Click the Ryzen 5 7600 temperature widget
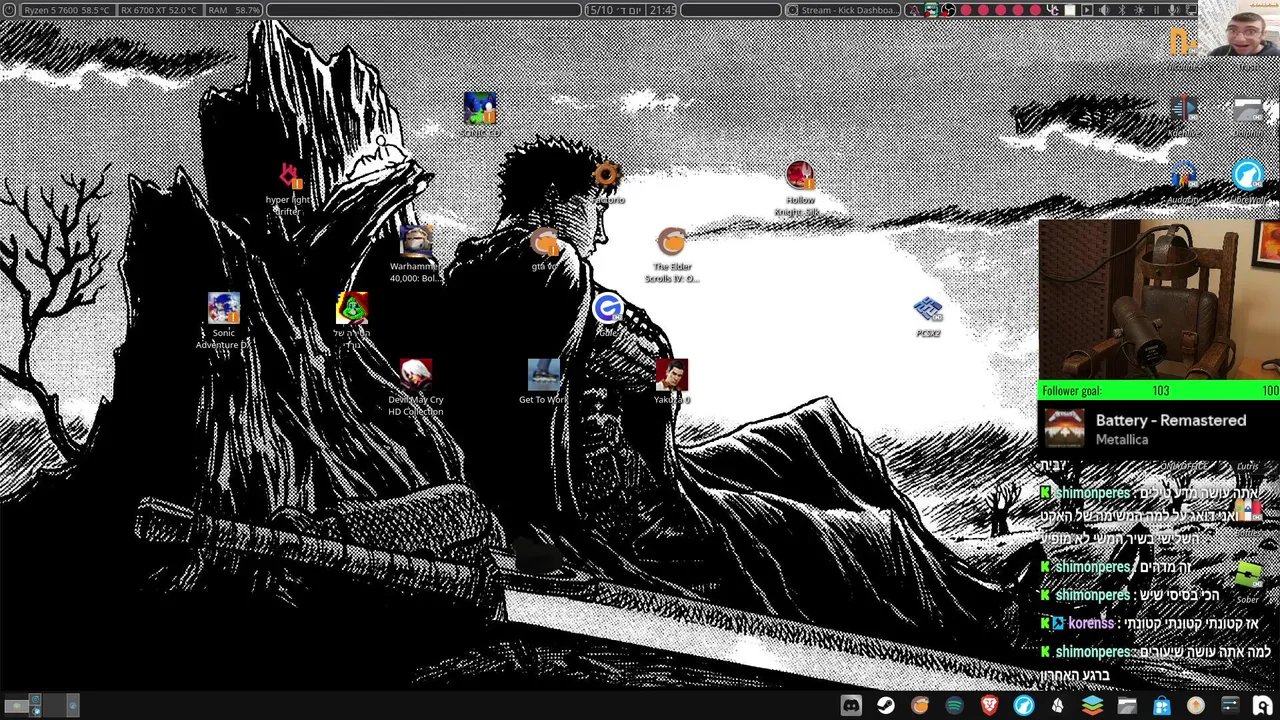Image resolution: width=1280 pixels, height=720 pixels. tap(67, 10)
